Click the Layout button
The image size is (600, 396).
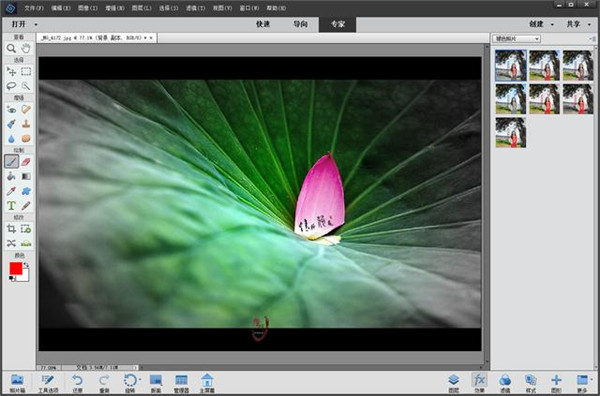coord(156,383)
